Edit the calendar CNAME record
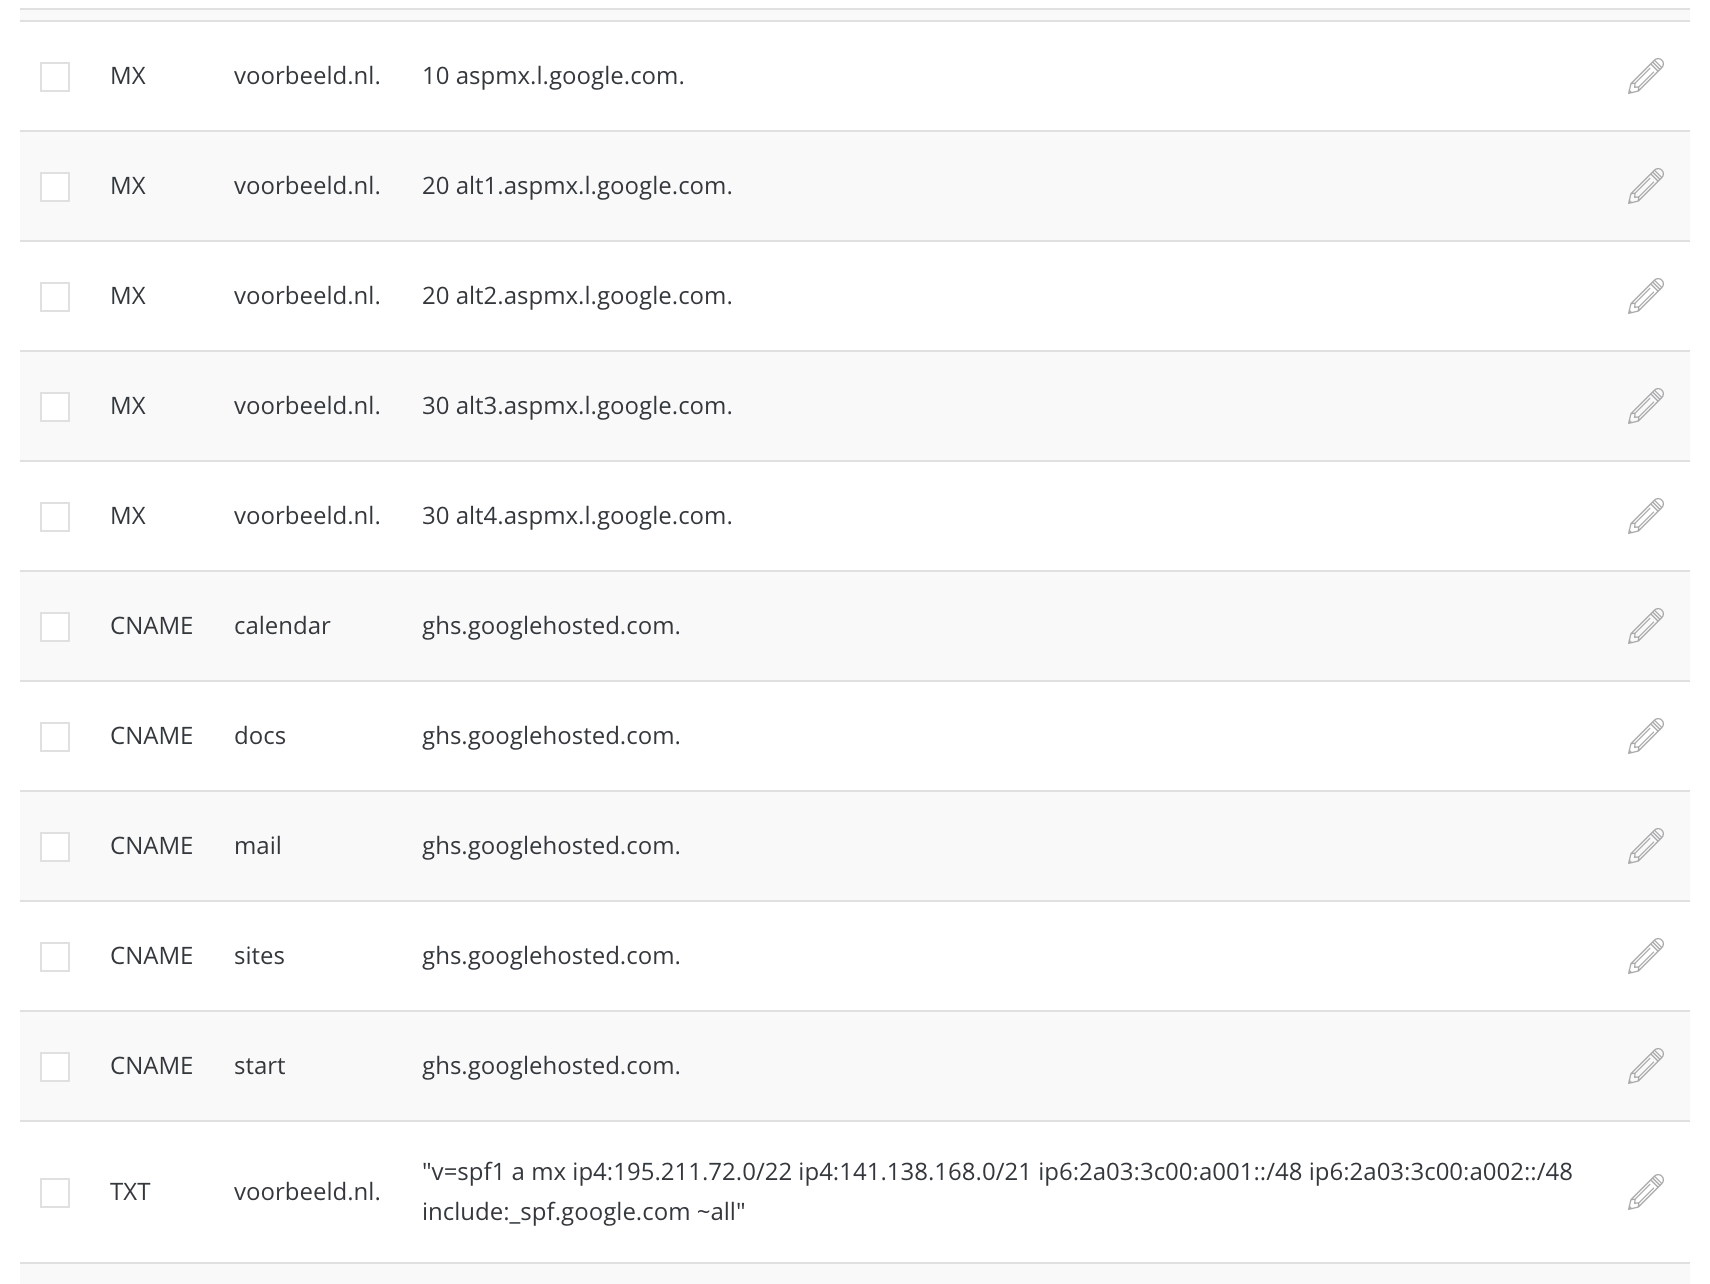The height and width of the screenshot is (1284, 1710). click(1644, 625)
